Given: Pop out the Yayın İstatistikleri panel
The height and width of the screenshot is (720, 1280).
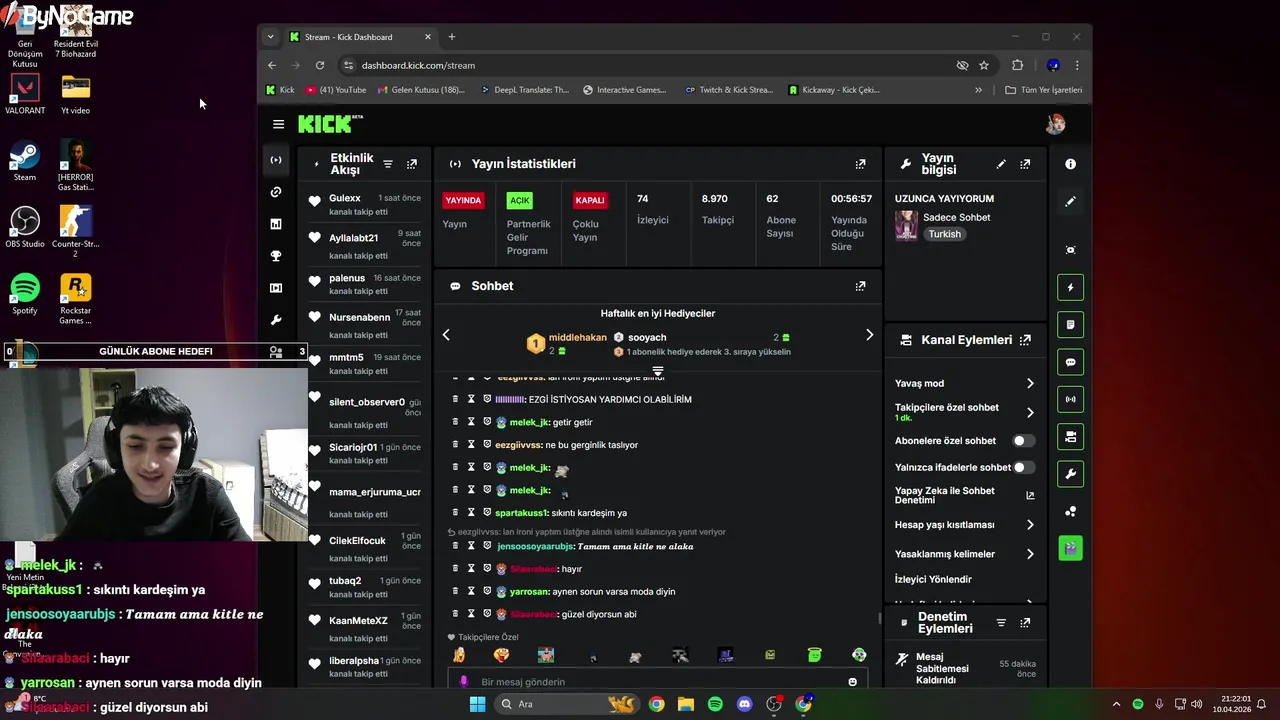Looking at the screenshot, I should 860,164.
